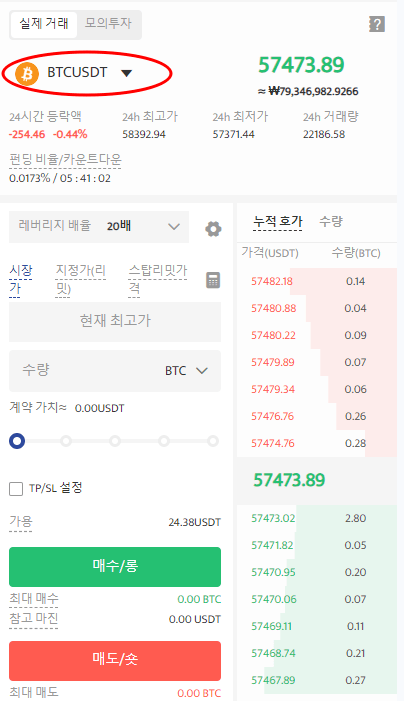404x701 pixels.
Task: Click the 24h 최고가 value 58392.94
Action: [144, 135]
